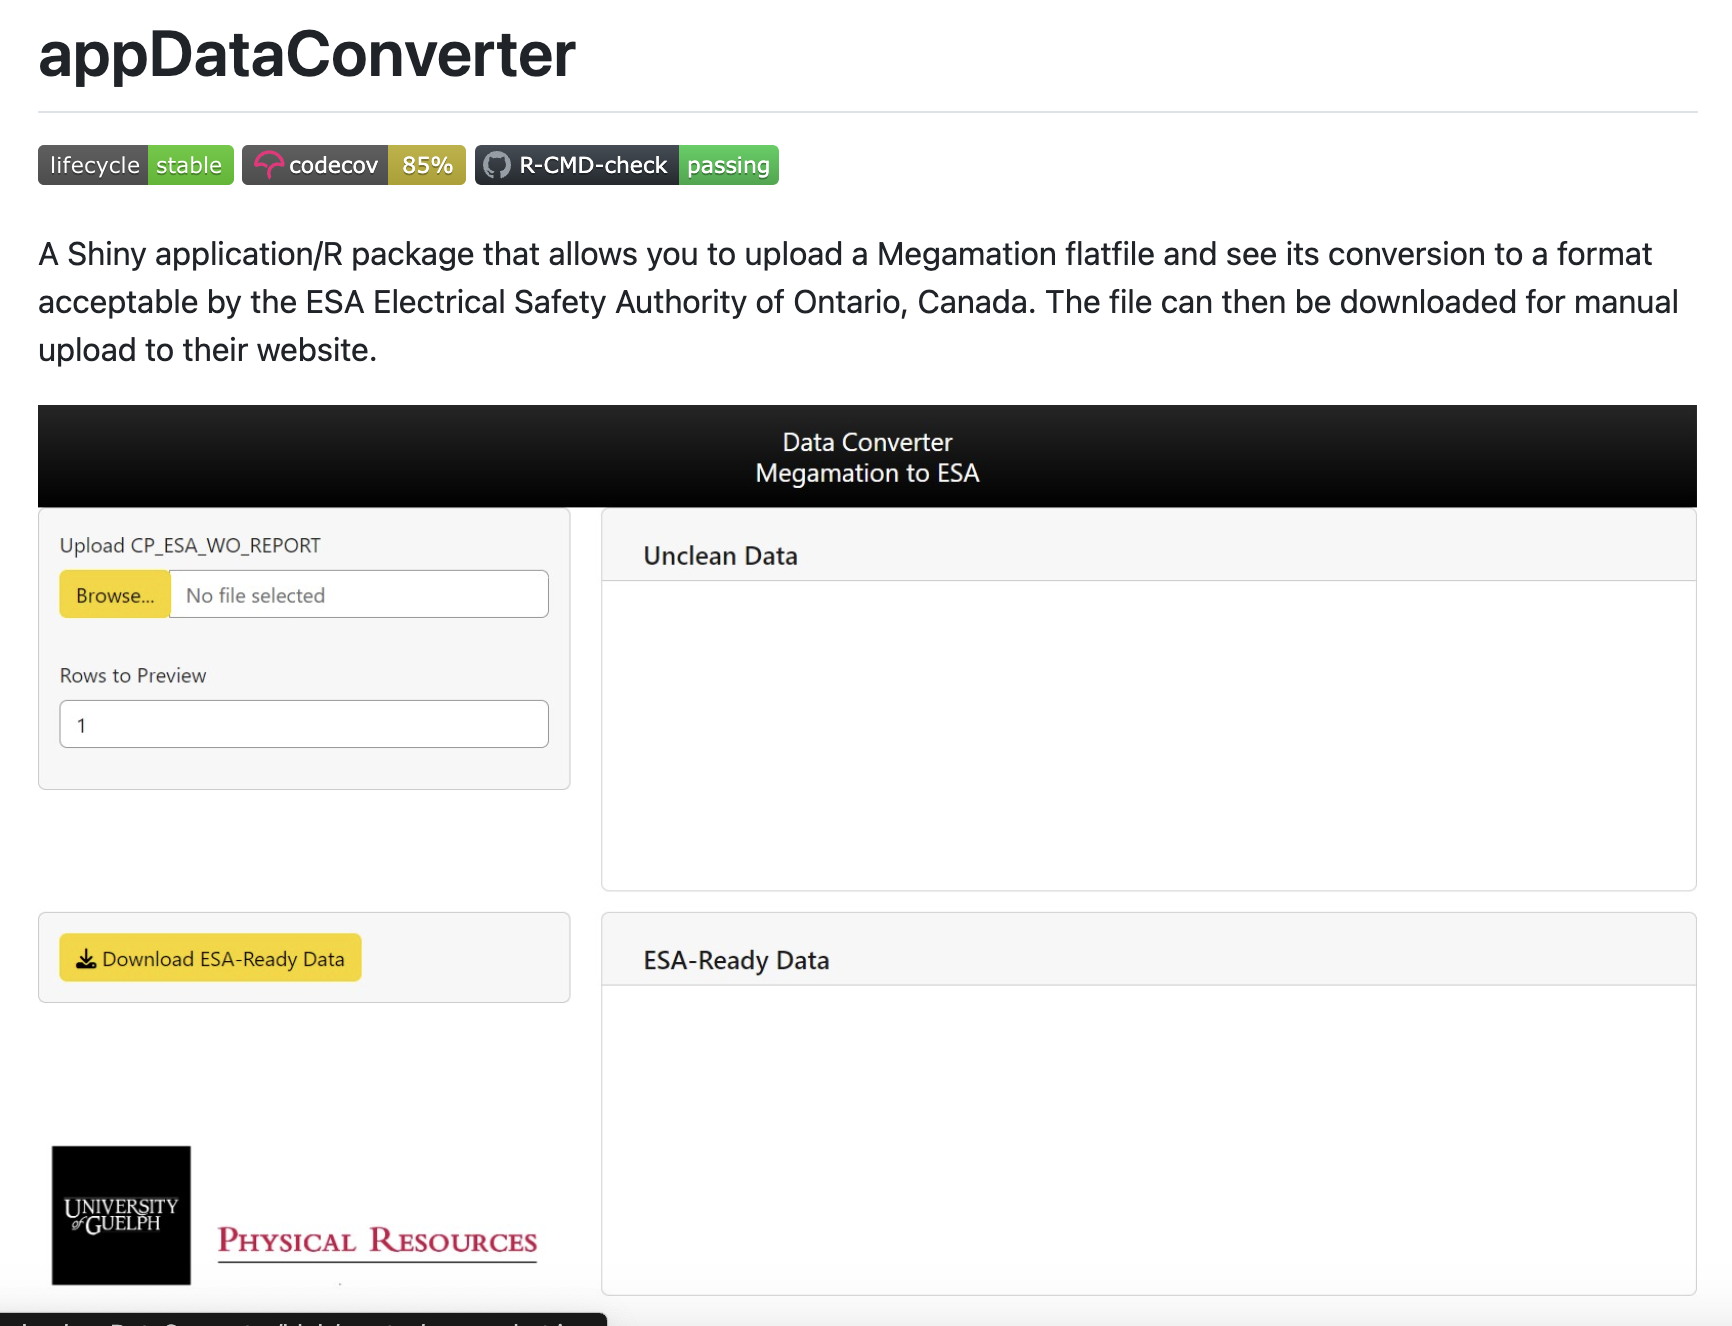Open the R-CMD-check passing badge

tap(626, 164)
